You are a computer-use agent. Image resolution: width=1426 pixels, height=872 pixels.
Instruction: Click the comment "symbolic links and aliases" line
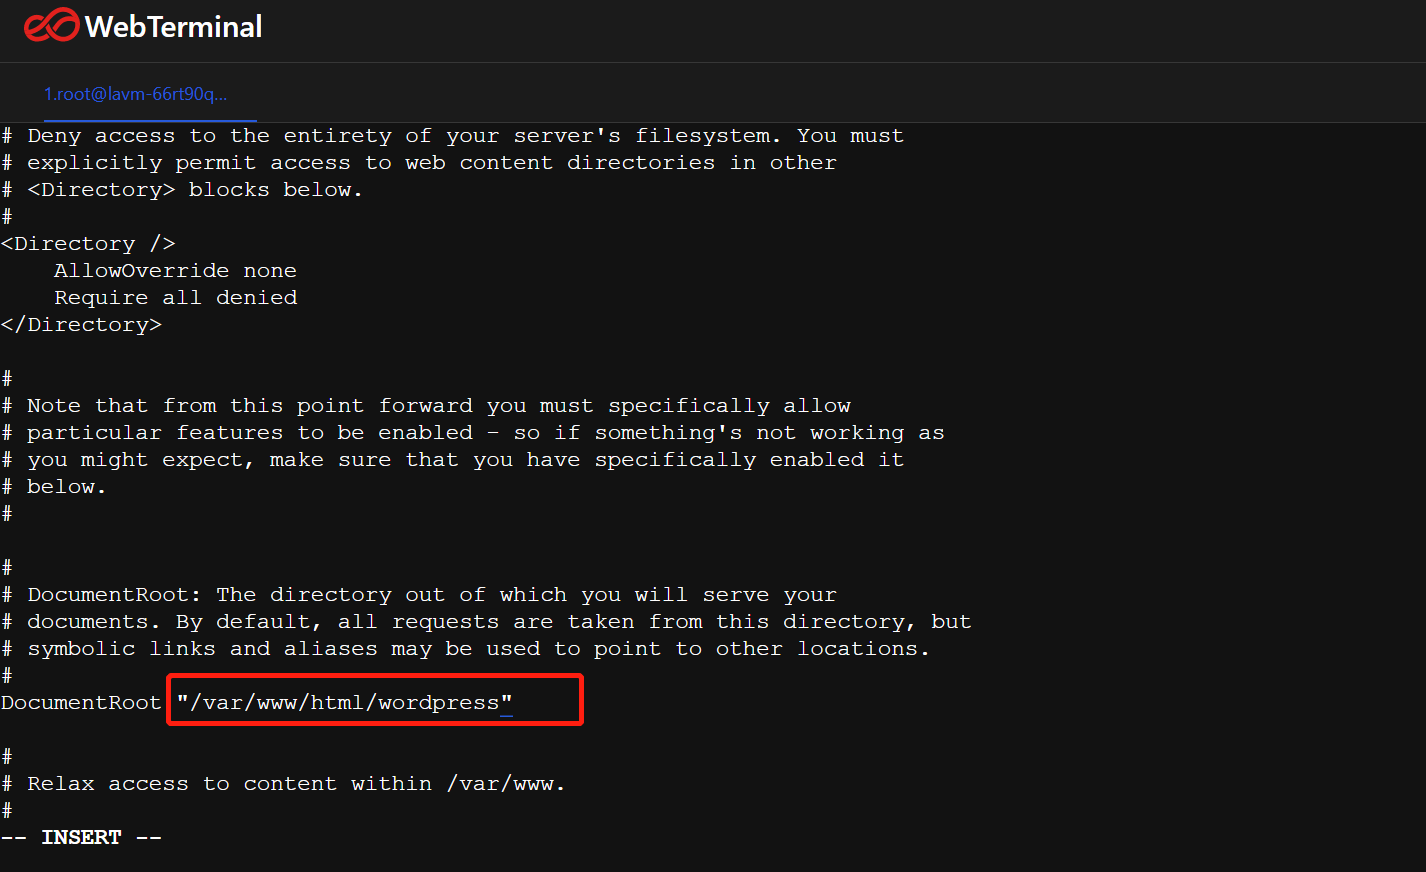(x=466, y=649)
